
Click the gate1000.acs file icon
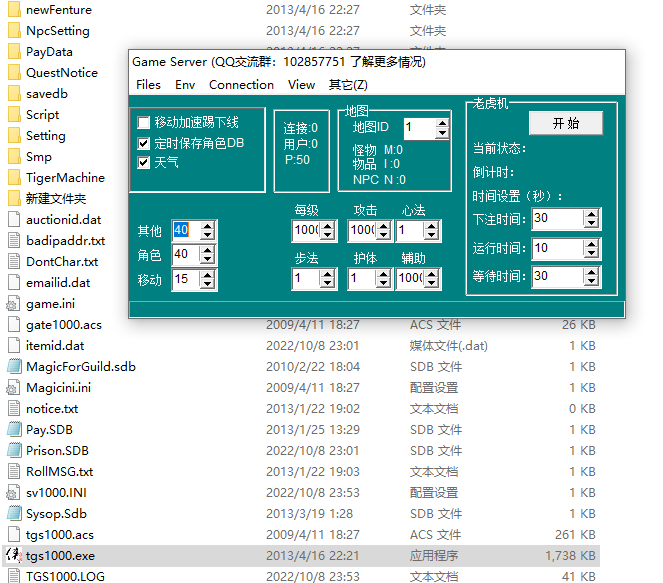14,324
